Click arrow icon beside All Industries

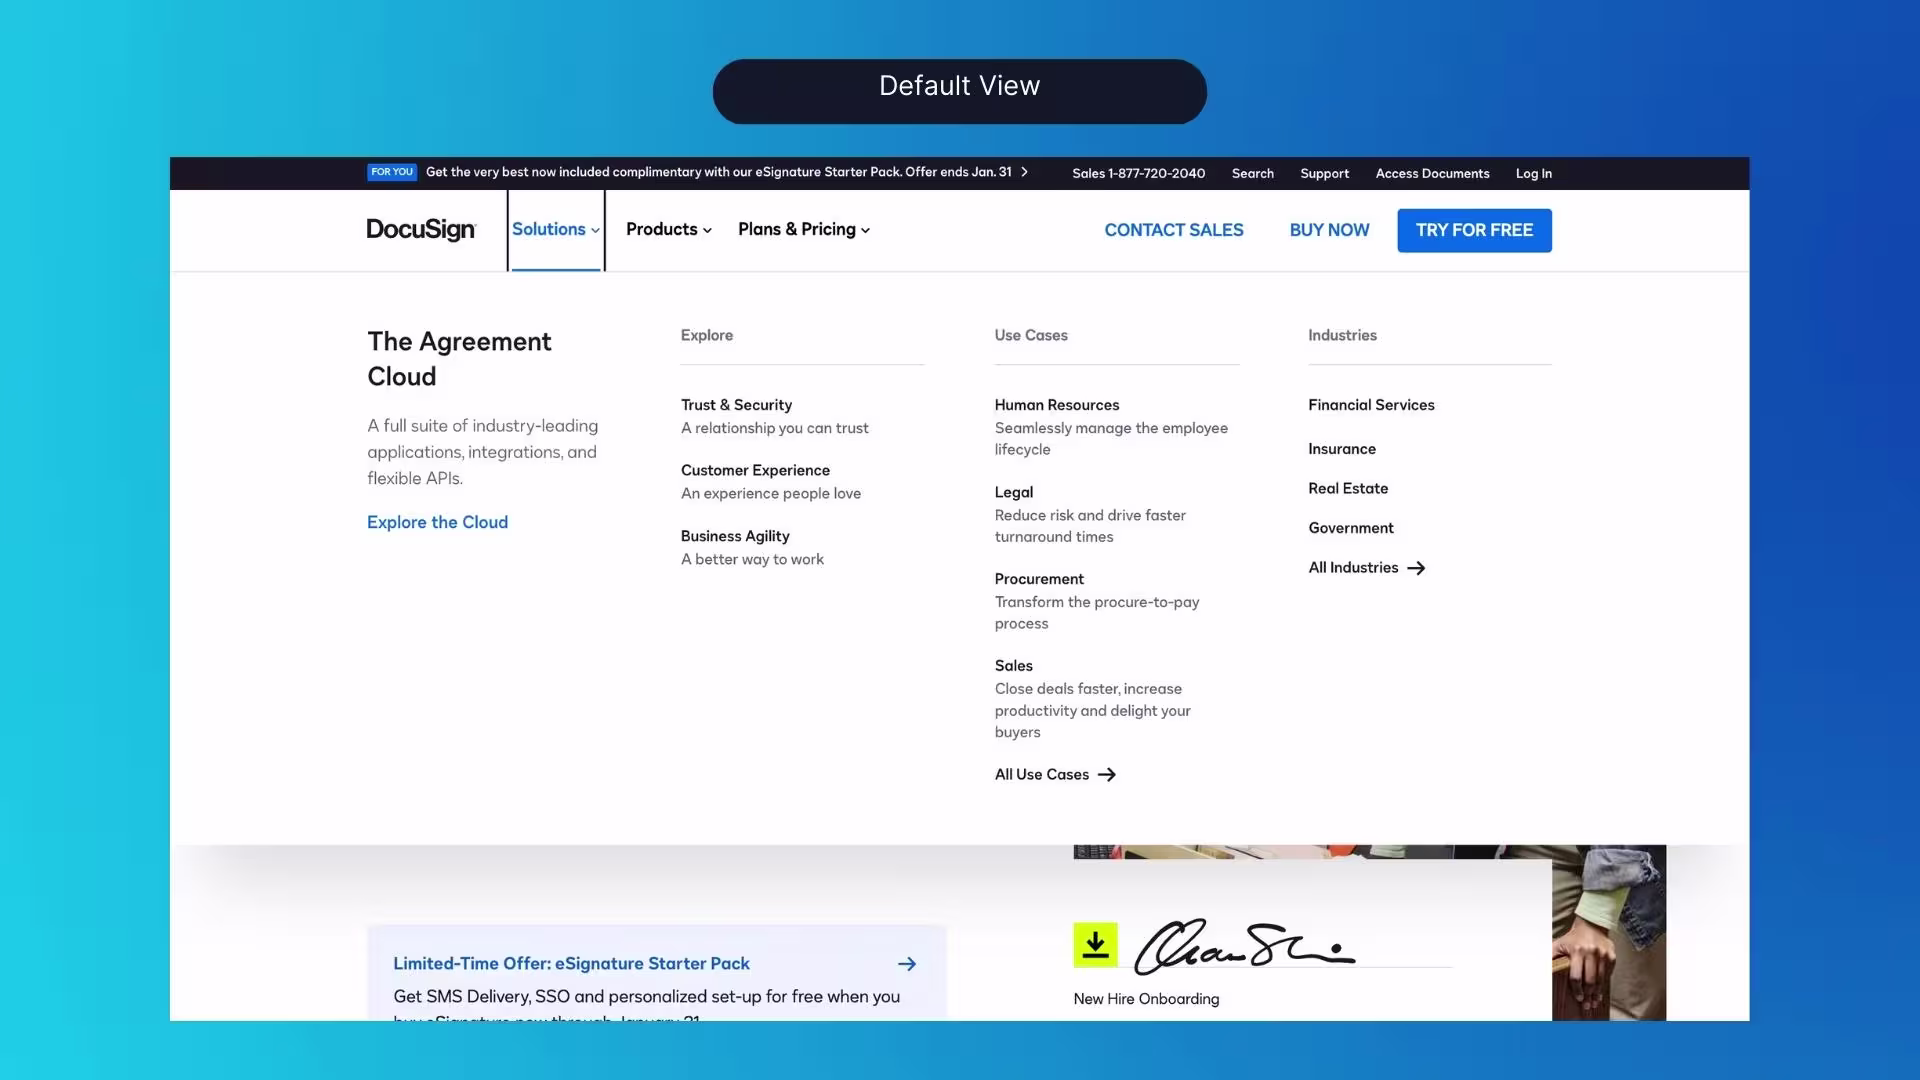coord(1416,568)
